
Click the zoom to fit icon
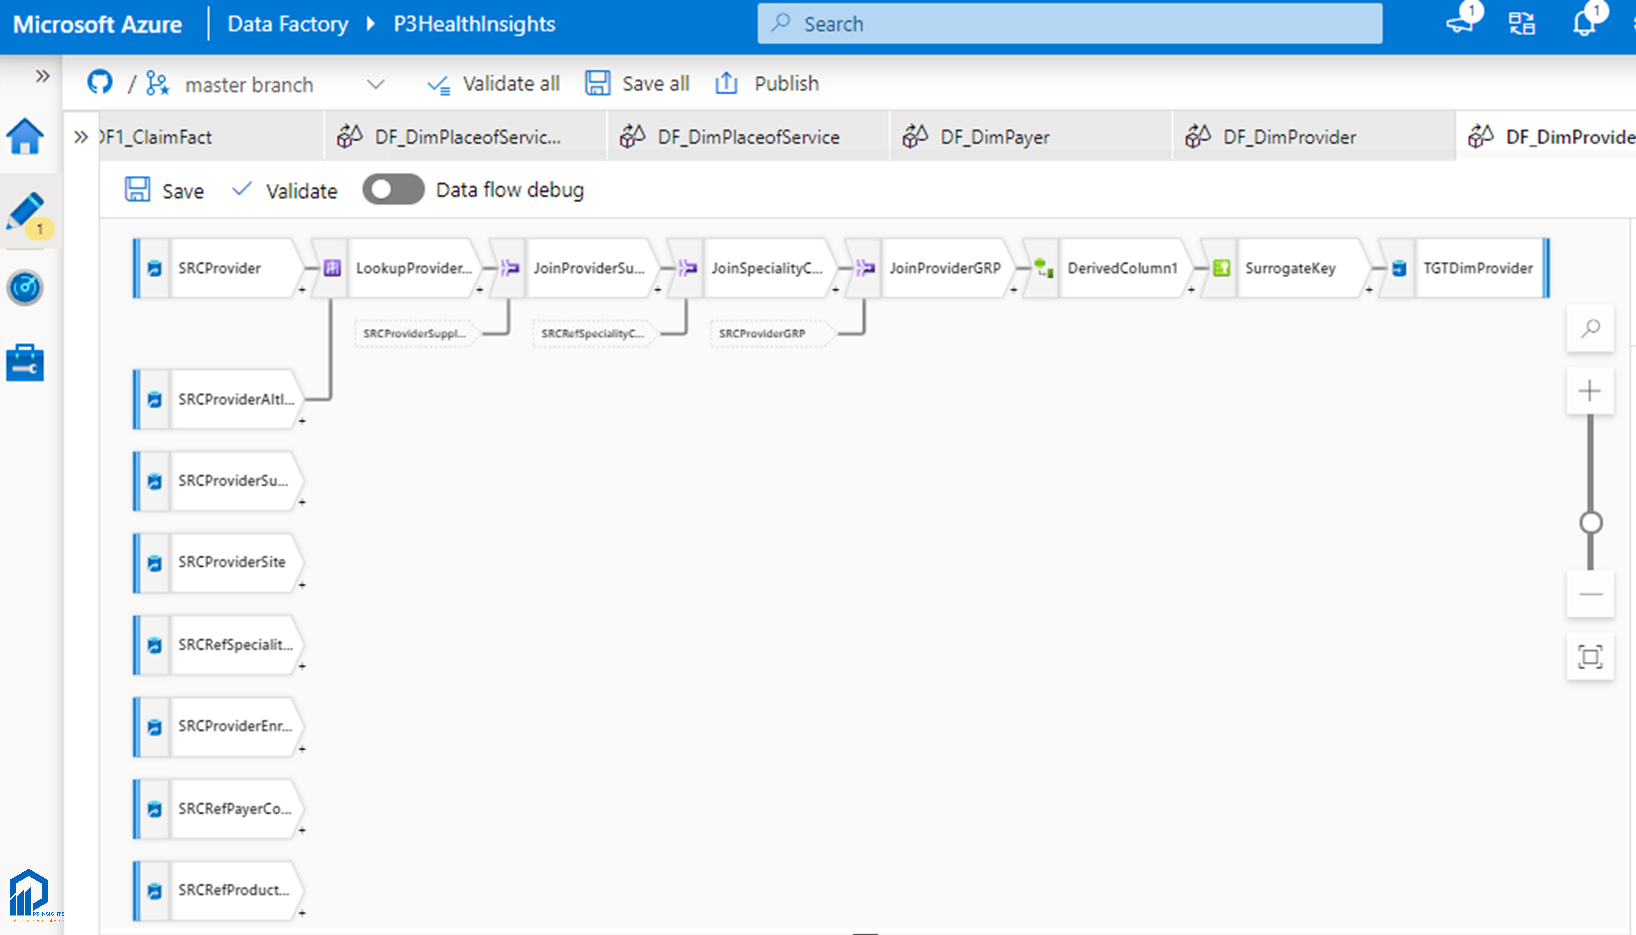[x=1590, y=657]
